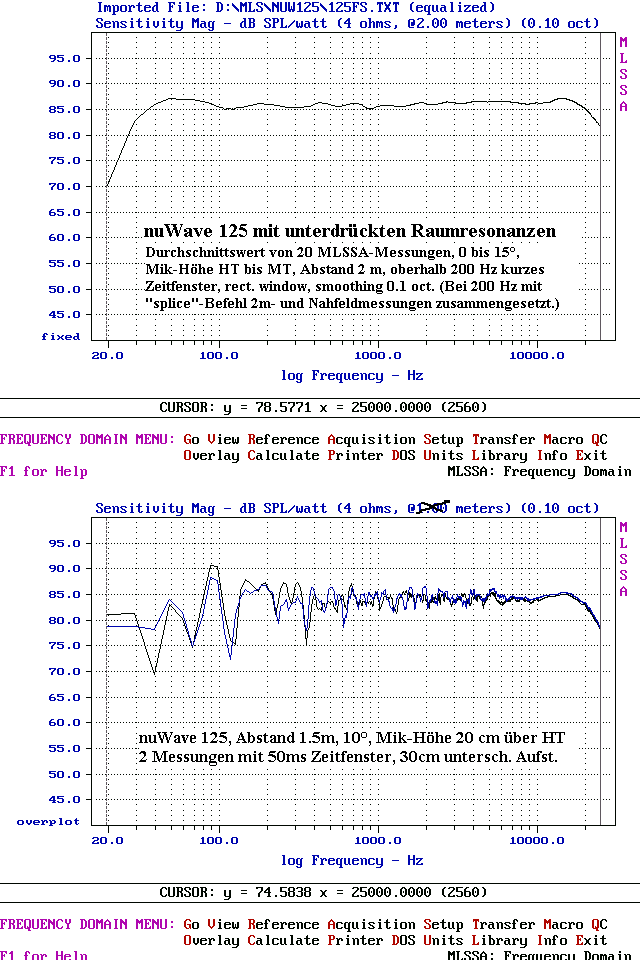Open Acquisition in the lower menu

(x=371, y=925)
